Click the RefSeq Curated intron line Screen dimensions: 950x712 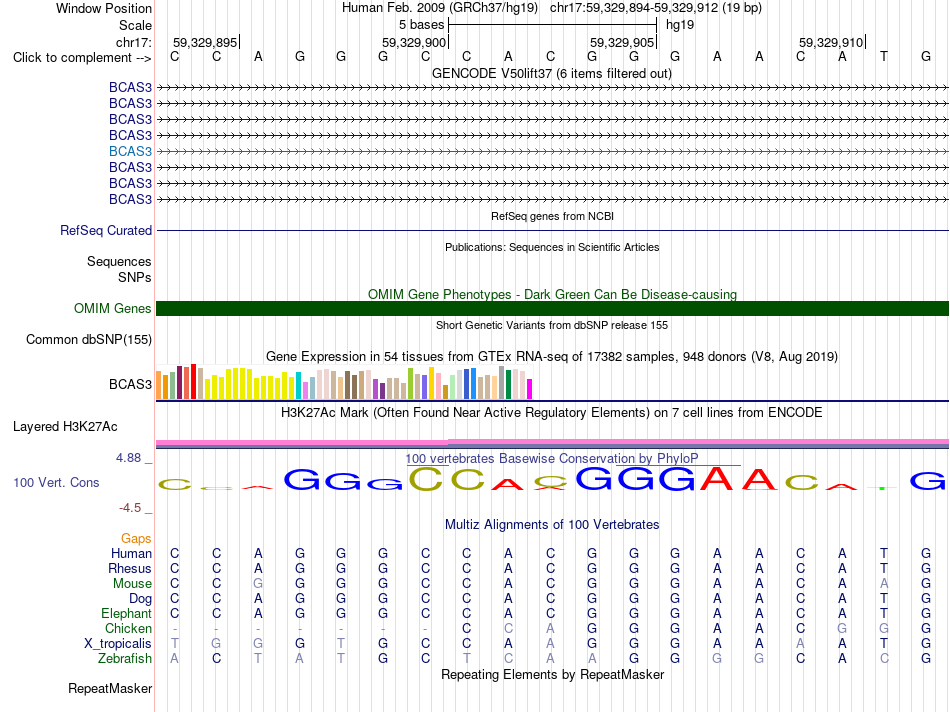point(552,230)
